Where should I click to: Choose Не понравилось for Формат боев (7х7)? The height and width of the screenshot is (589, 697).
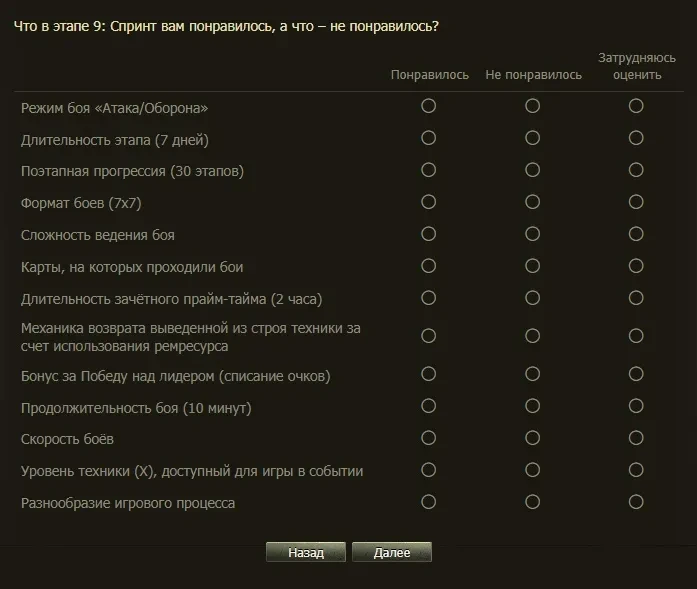[533, 202]
